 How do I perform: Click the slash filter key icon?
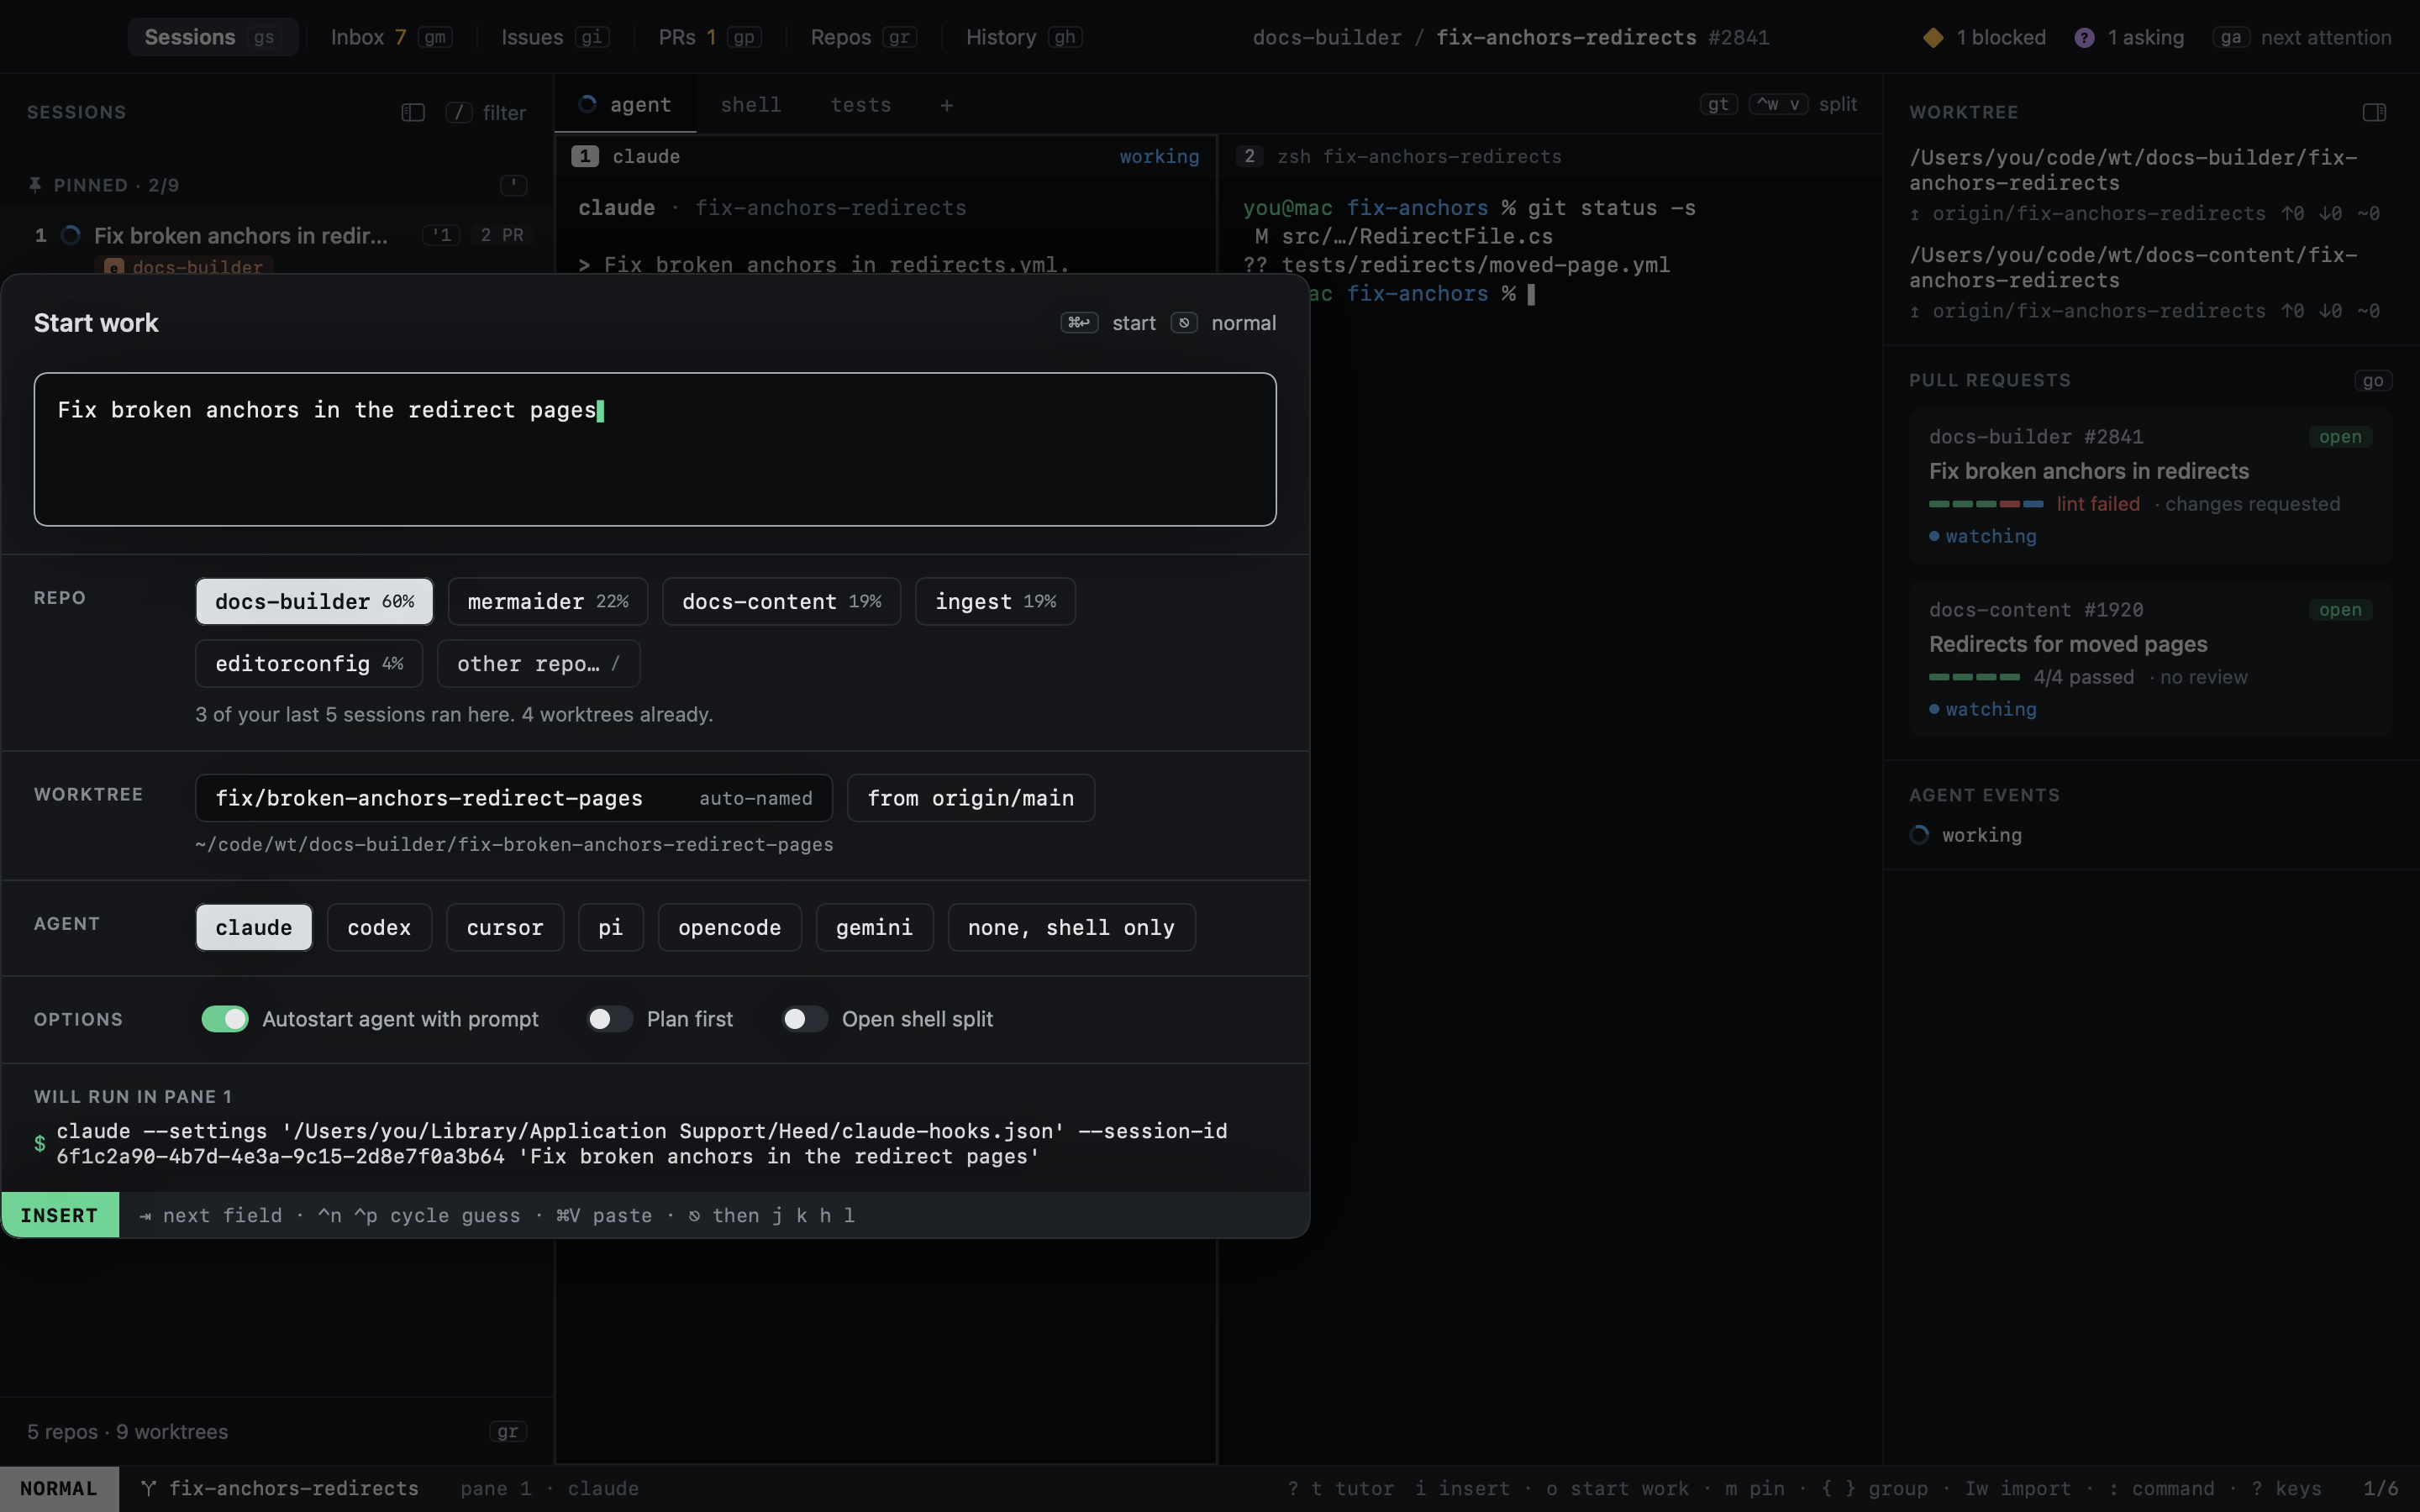tap(459, 112)
